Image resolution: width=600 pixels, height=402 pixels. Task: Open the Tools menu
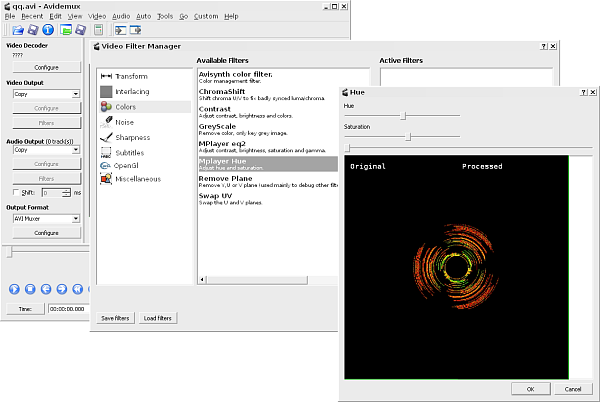point(165,17)
